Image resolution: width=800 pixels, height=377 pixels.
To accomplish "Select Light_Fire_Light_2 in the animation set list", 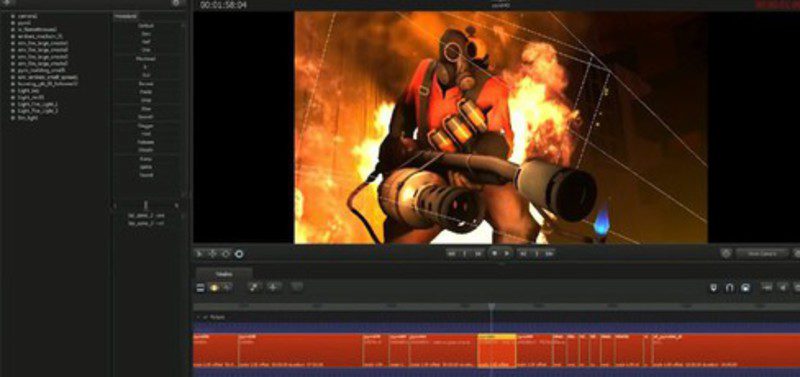I will tap(38, 110).
